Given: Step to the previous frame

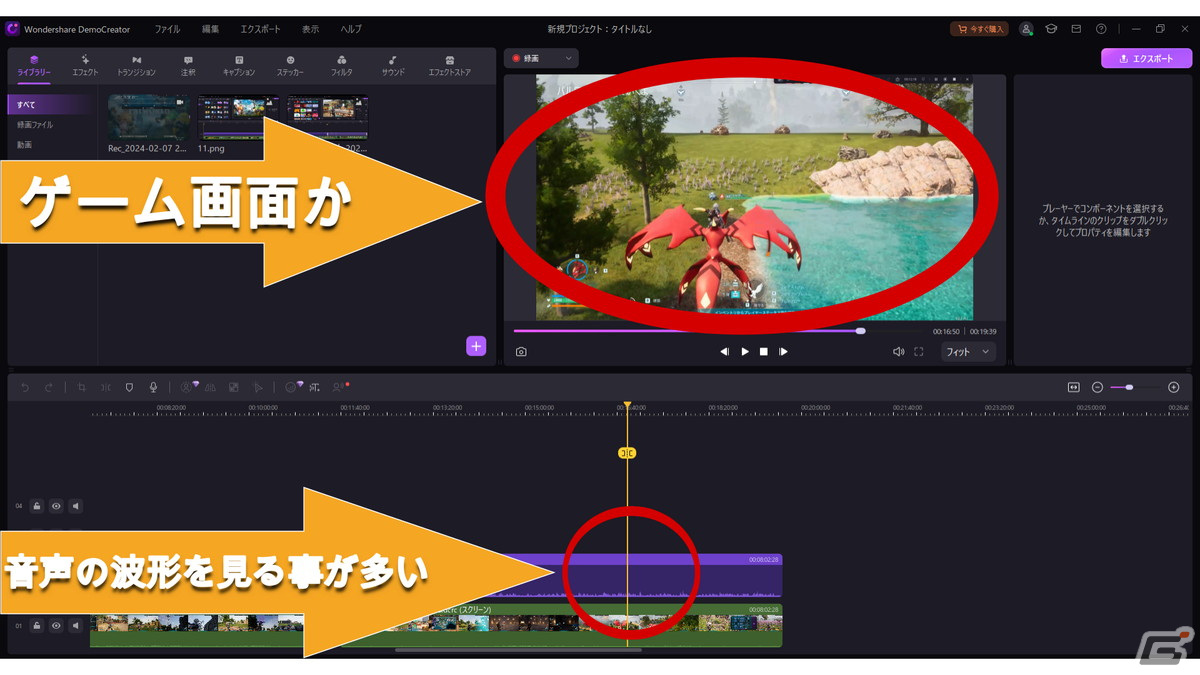Looking at the screenshot, I should 724,352.
